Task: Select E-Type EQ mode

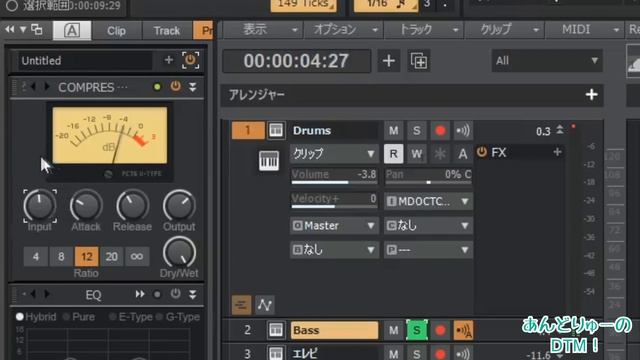Action: pyautogui.click(x=131, y=317)
